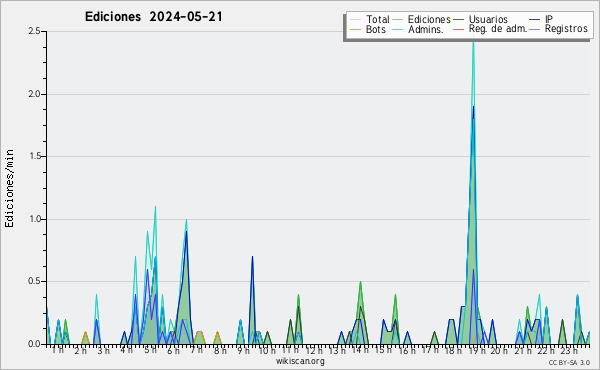Click the 'Ediciones/min' y-axis label
This screenshot has width=600, height=370.
point(9,188)
